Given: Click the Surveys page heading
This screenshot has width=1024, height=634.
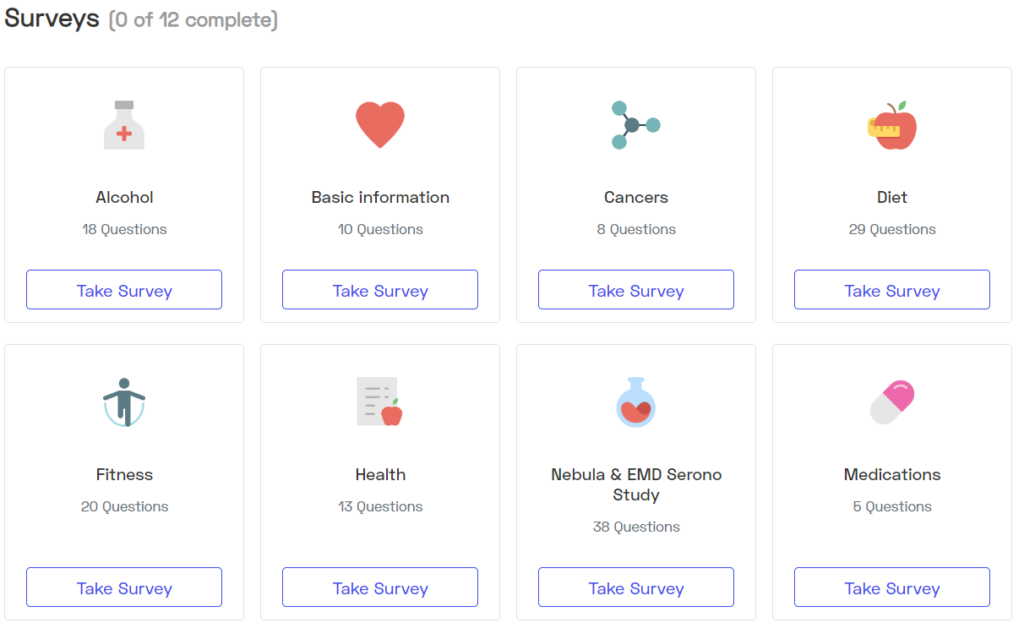Looking at the screenshot, I should click(x=52, y=18).
